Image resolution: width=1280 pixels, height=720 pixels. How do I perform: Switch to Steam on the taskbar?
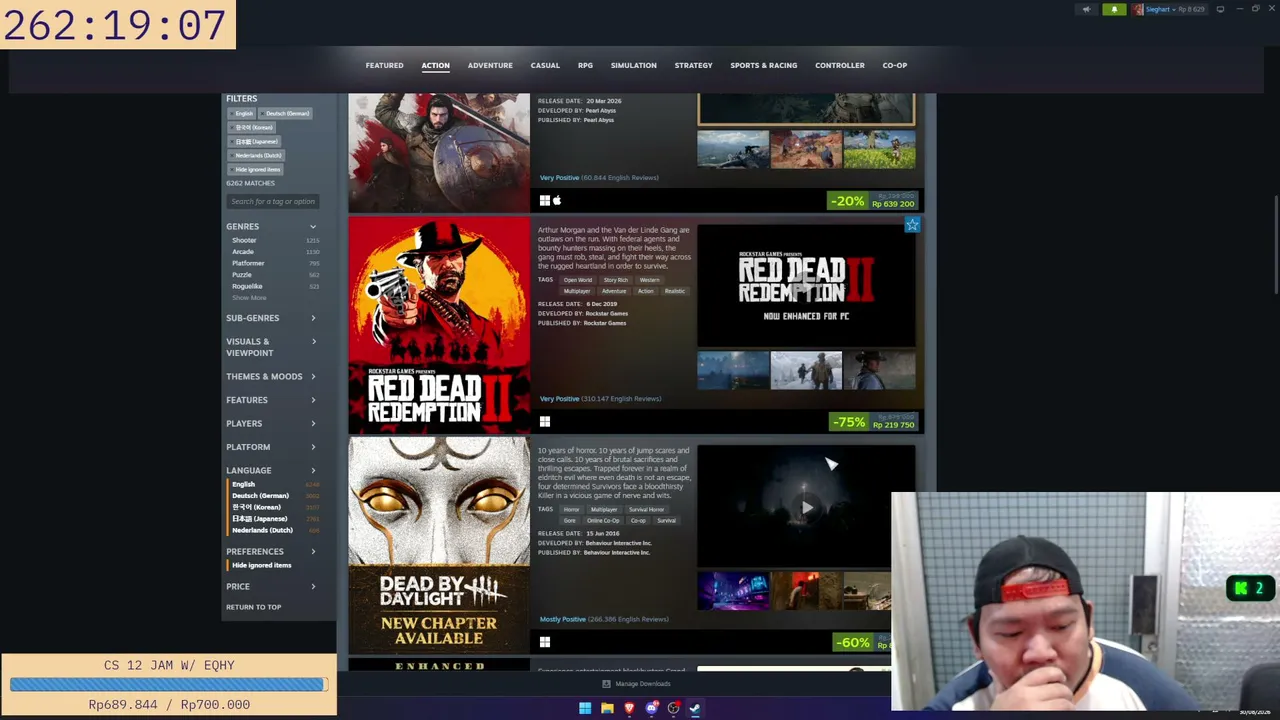[x=695, y=709]
